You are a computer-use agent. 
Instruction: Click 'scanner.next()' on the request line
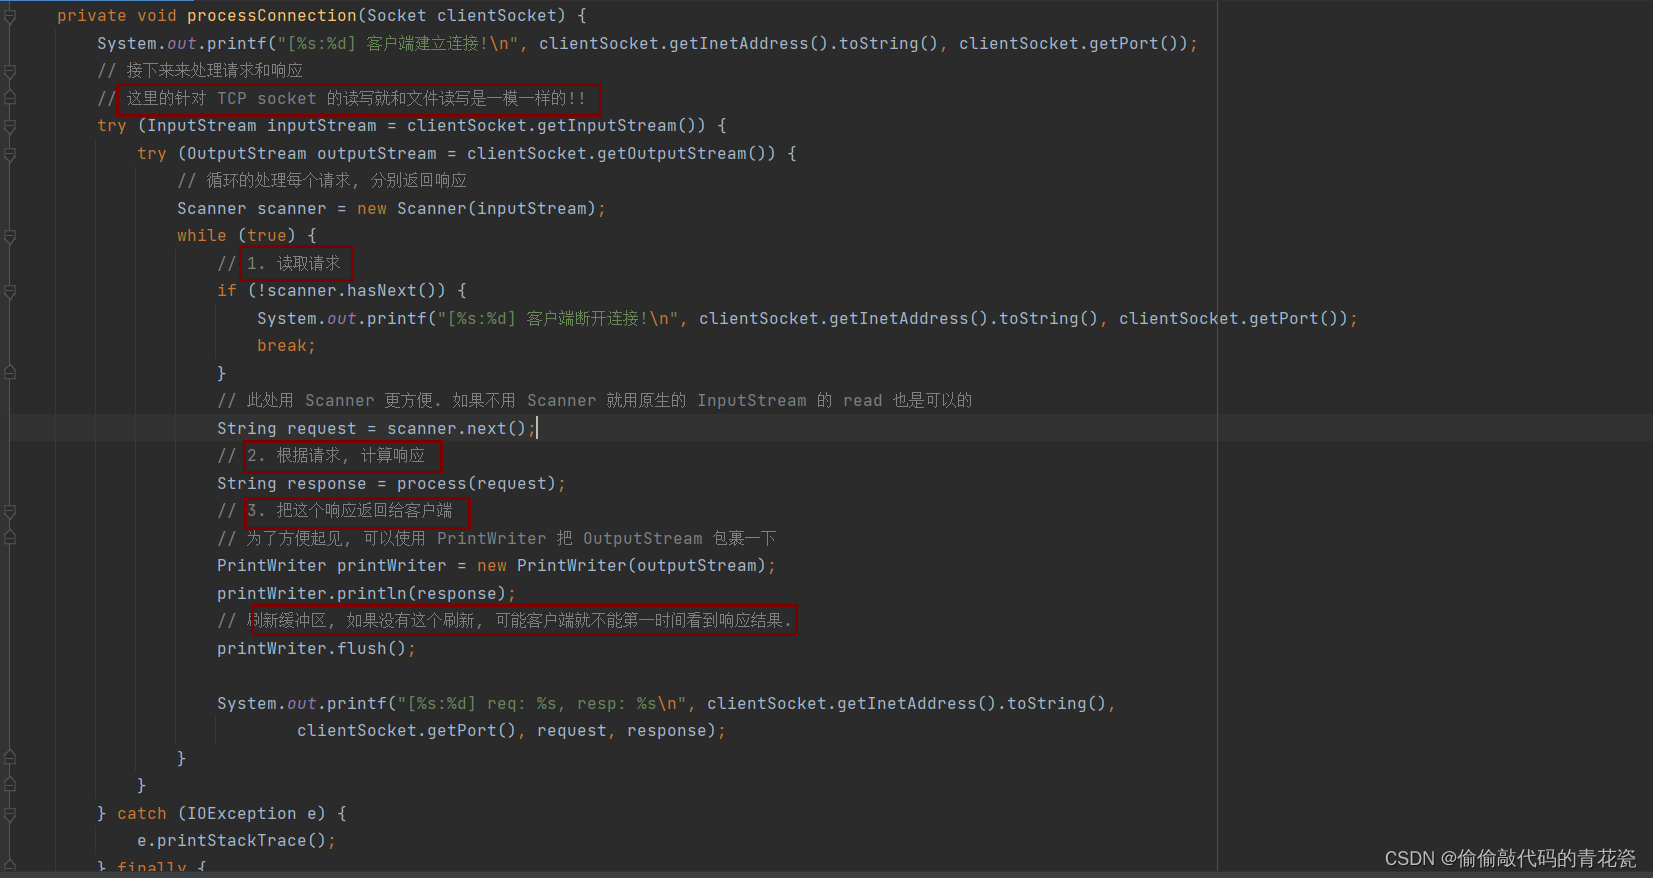(456, 429)
